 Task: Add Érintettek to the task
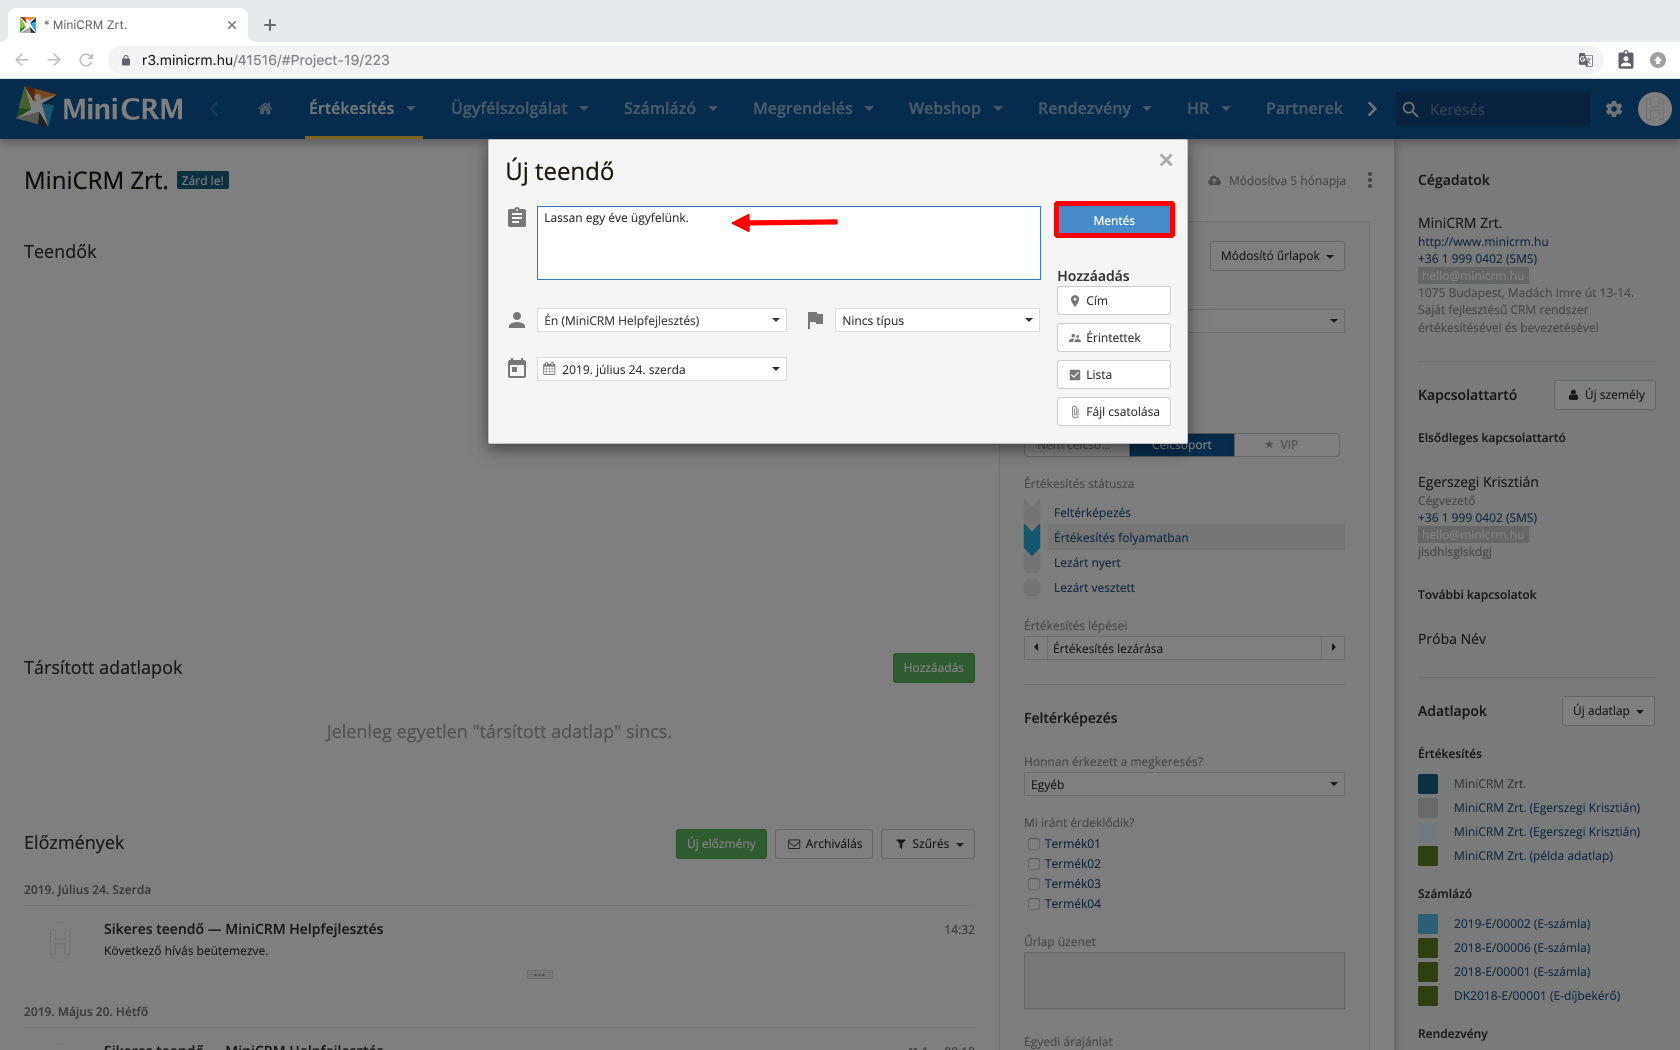[1114, 338]
